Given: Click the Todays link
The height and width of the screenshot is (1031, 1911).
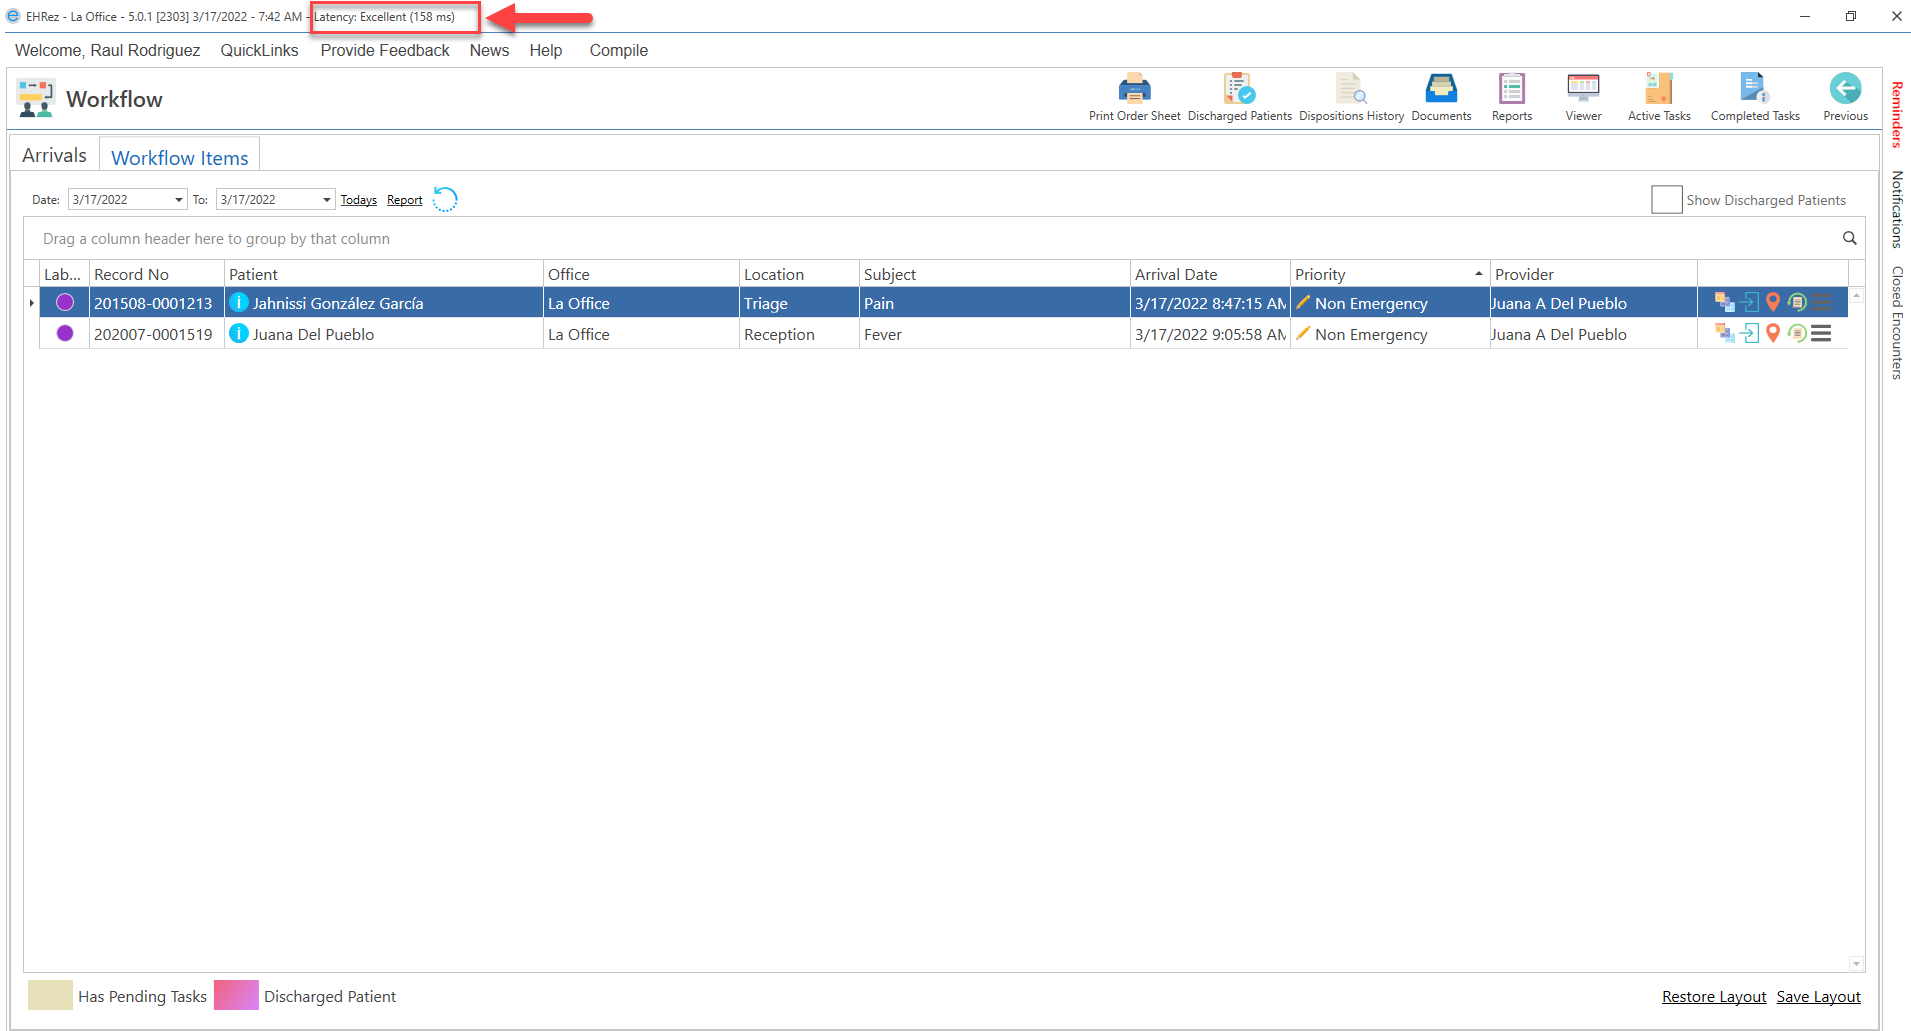Looking at the screenshot, I should 358,200.
